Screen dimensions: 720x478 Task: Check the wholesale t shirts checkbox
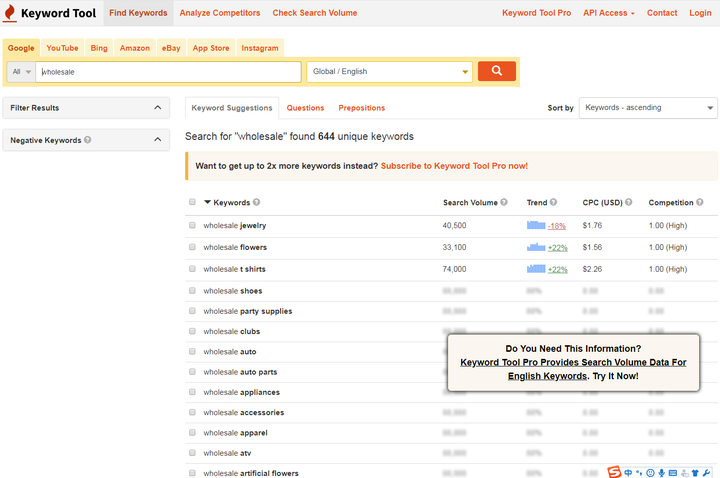click(192, 269)
